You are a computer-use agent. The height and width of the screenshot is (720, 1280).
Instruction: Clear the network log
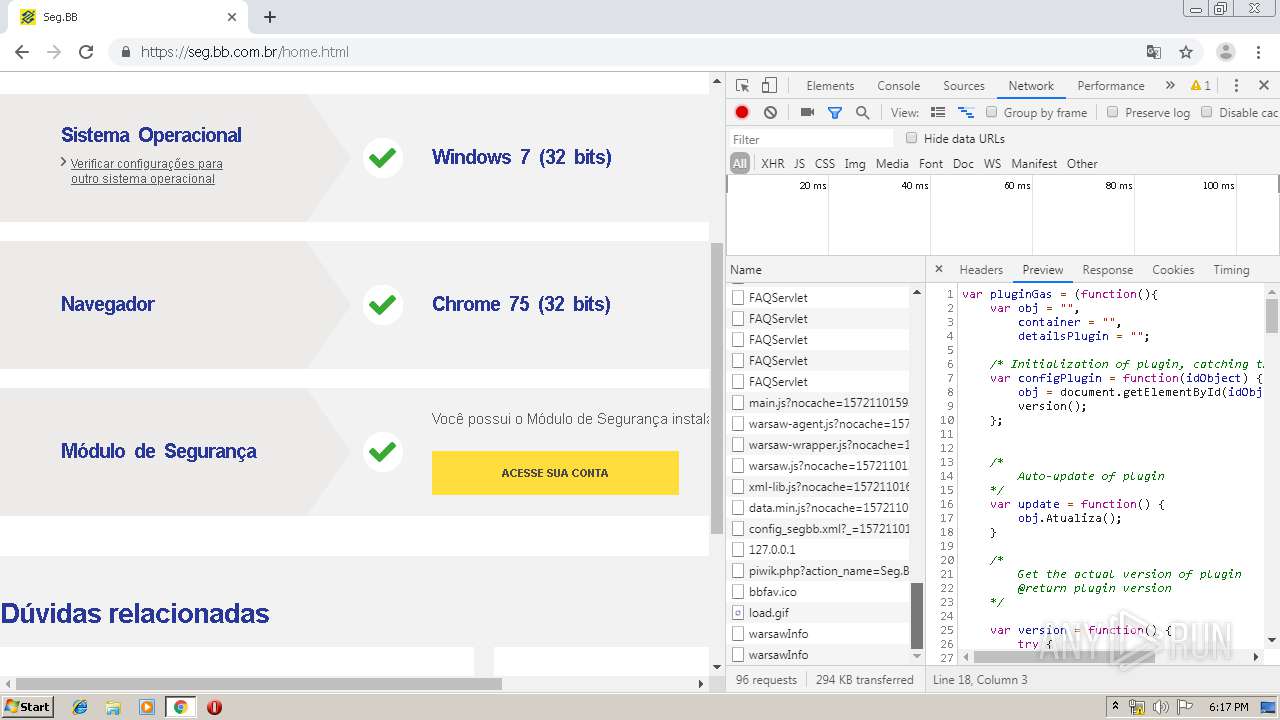[x=770, y=113]
